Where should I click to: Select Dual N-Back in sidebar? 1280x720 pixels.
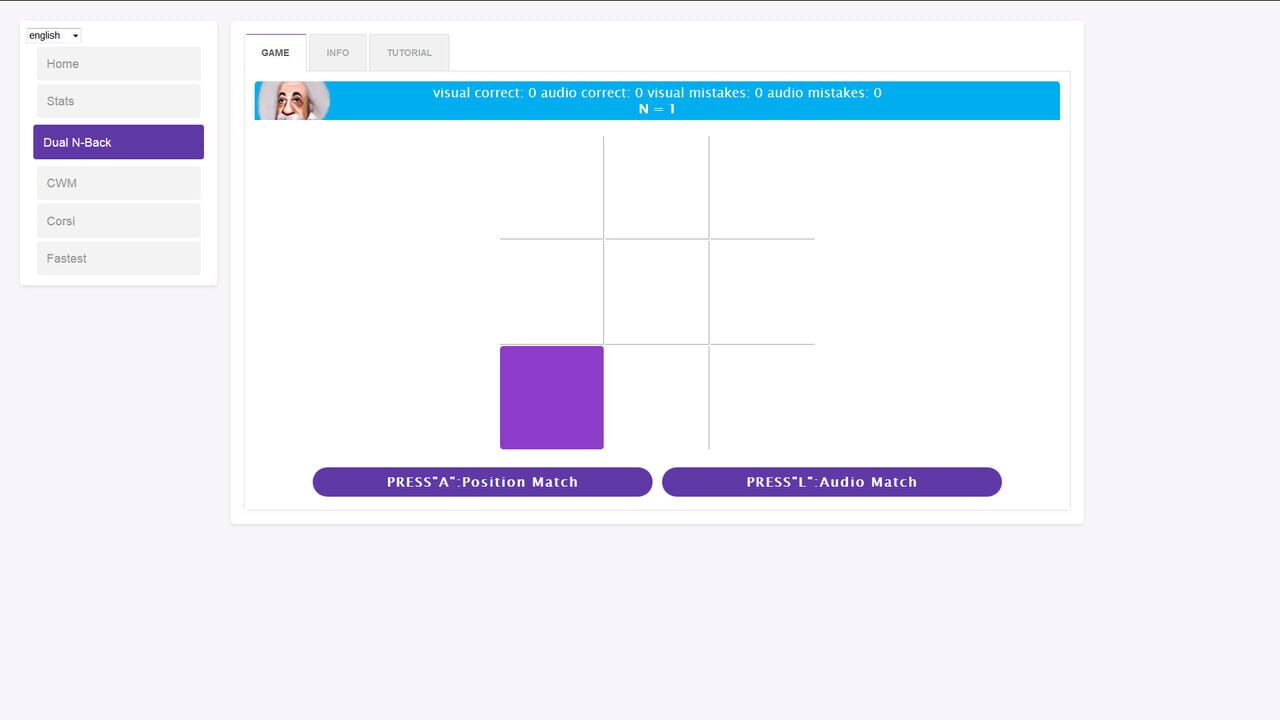pos(118,142)
